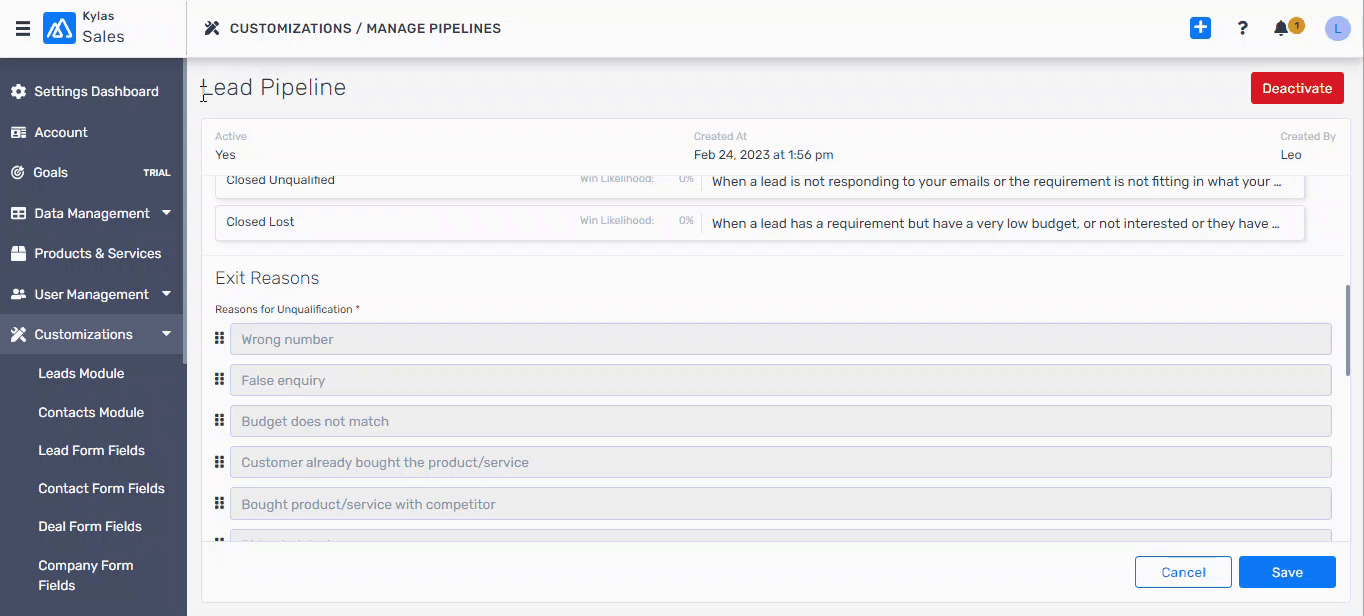1364x616 pixels.
Task: Open the hamburger navigation menu
Action: pyautogui.click(x=22, y=28)
